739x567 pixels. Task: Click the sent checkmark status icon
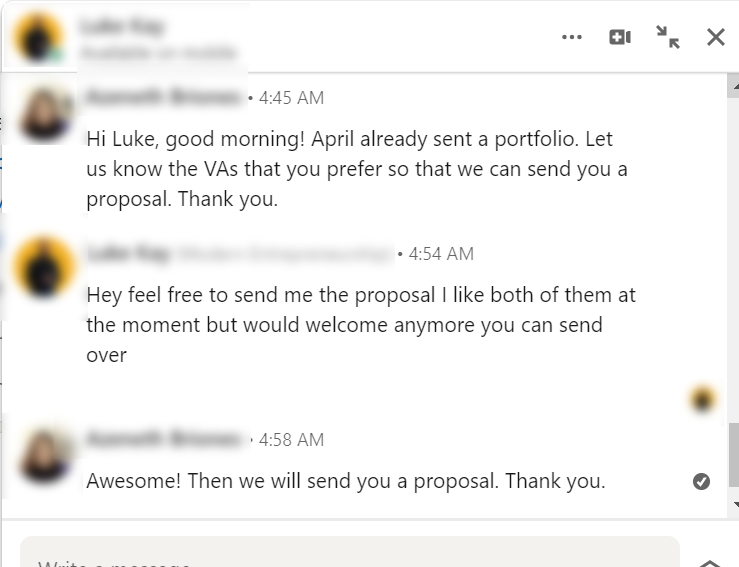click(x=701, y=481)
